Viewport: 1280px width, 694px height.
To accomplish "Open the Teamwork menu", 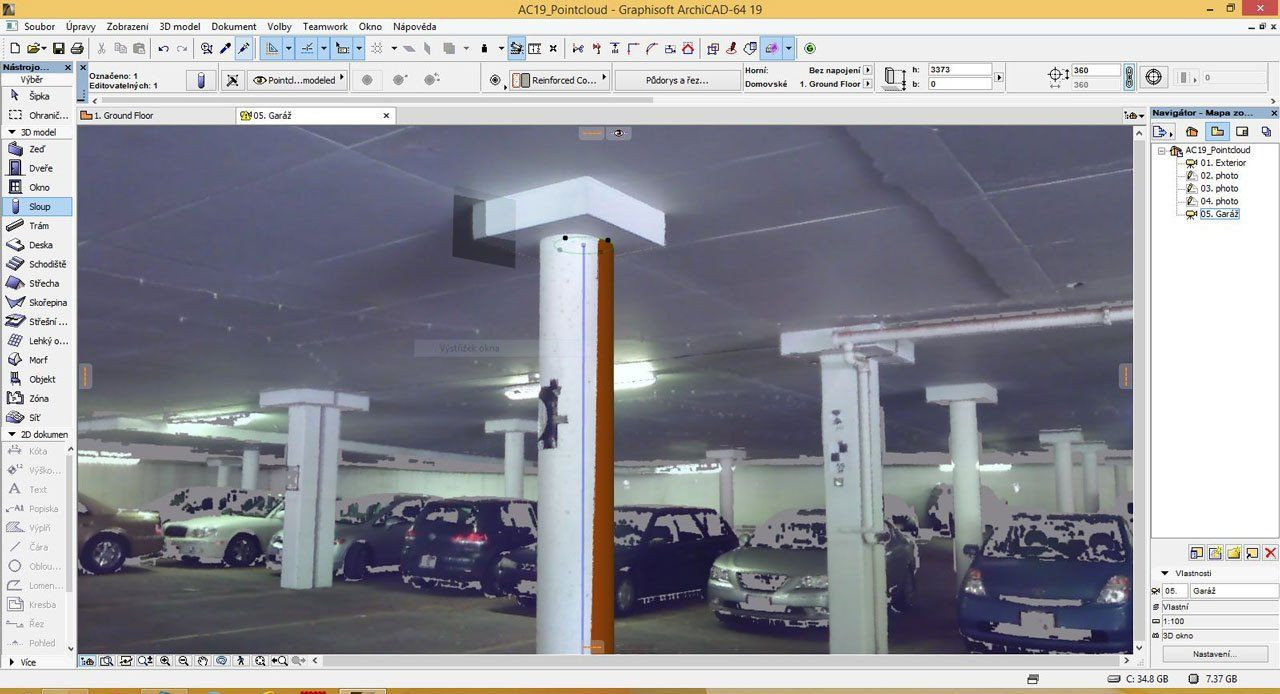I will click(327, 27).
